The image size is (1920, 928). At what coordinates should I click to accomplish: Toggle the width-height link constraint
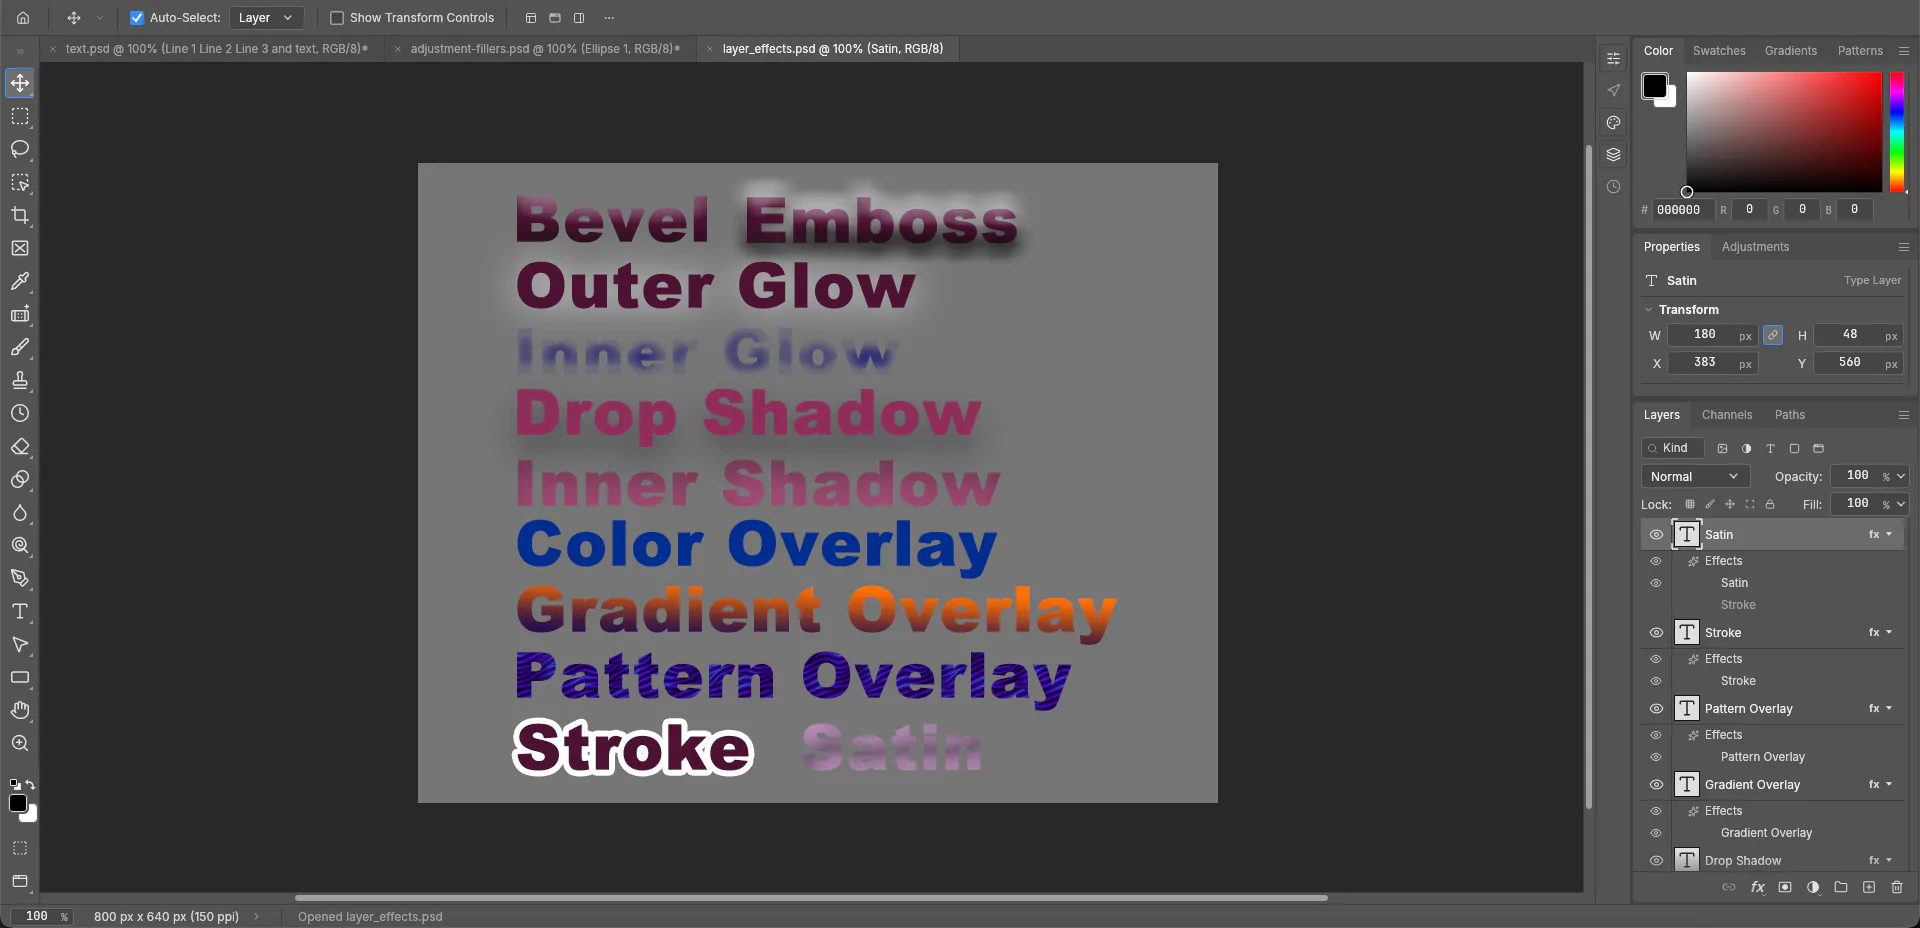click(x=1773, y=335)
